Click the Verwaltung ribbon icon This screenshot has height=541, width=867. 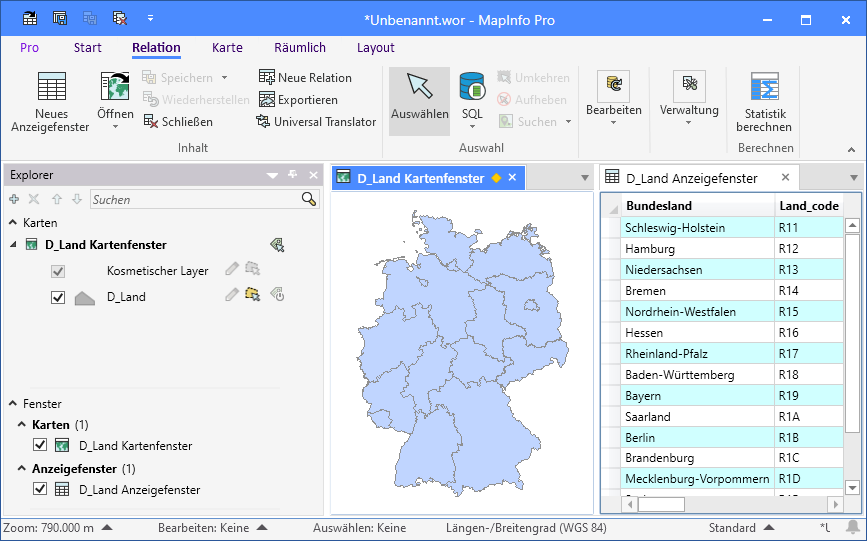coord(689,86)
